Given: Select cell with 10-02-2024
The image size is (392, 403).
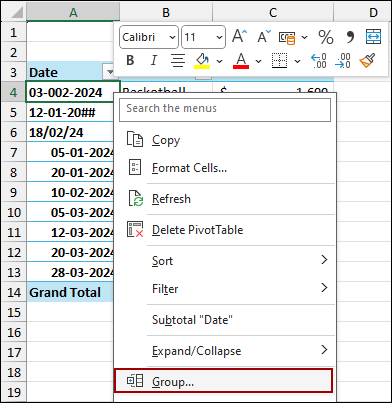Looking at the screenshot, I should point(70,192).
